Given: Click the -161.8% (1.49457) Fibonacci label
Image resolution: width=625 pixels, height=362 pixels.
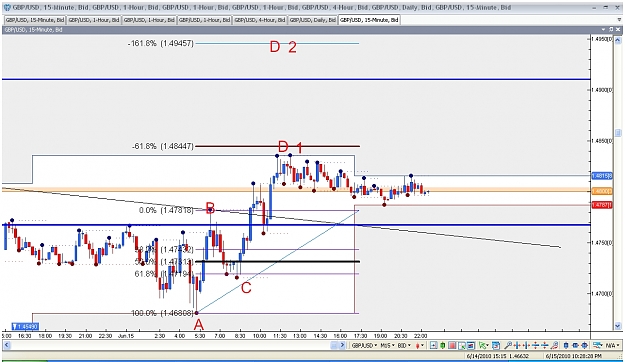Looking at the screenshot, I should [161, 43].
